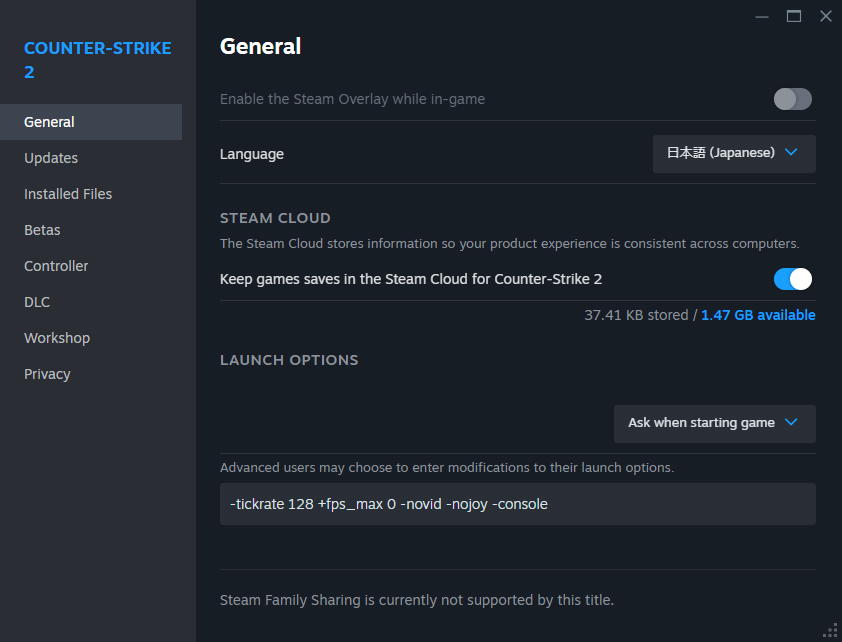This screenshot has height=642, width=842.
Task: Click the 1.47 GB available link
Action: [x=758, y=315]
